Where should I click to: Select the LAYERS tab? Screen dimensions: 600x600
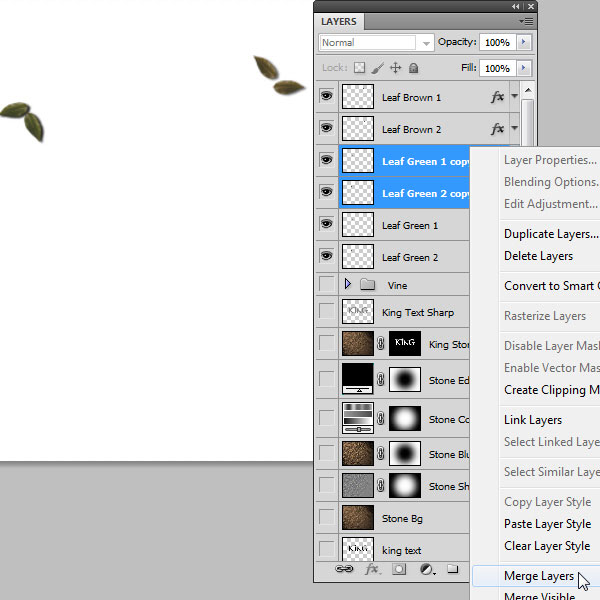click(x=339, y=21)
